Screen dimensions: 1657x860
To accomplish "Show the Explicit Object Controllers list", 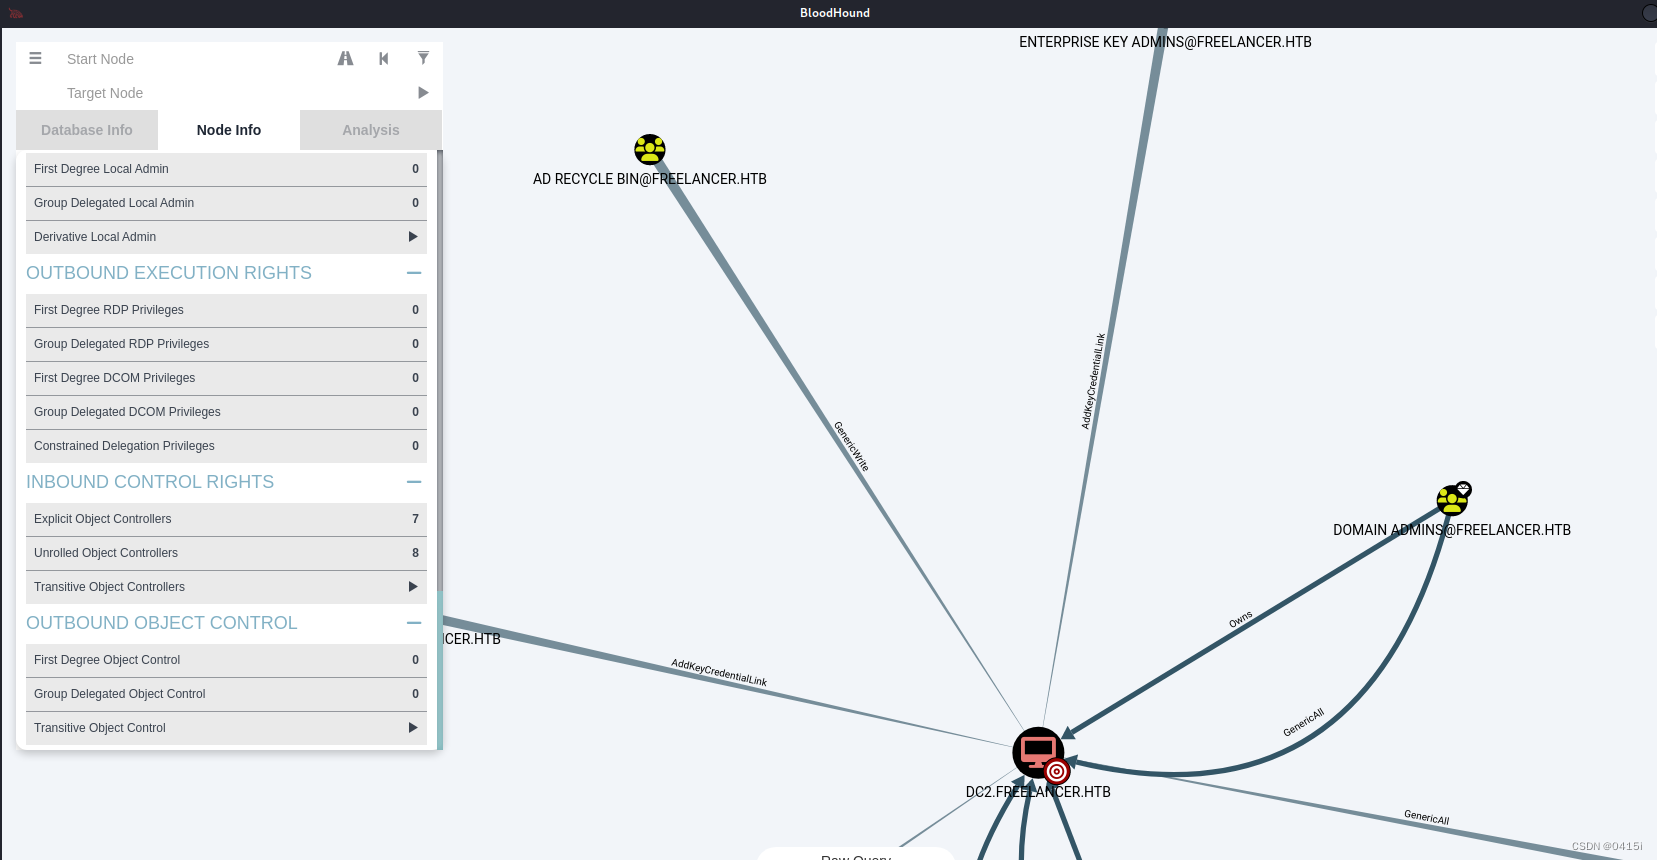I will [x=226, y=519].
